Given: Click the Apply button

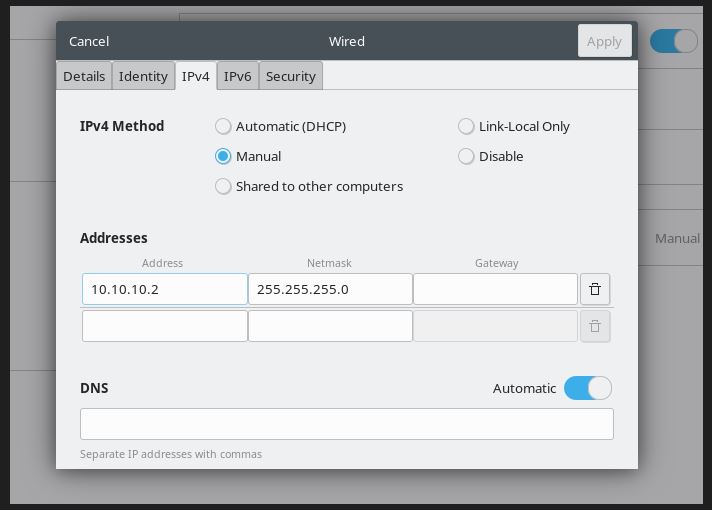Looking at the screenshot, I should 604,41.
